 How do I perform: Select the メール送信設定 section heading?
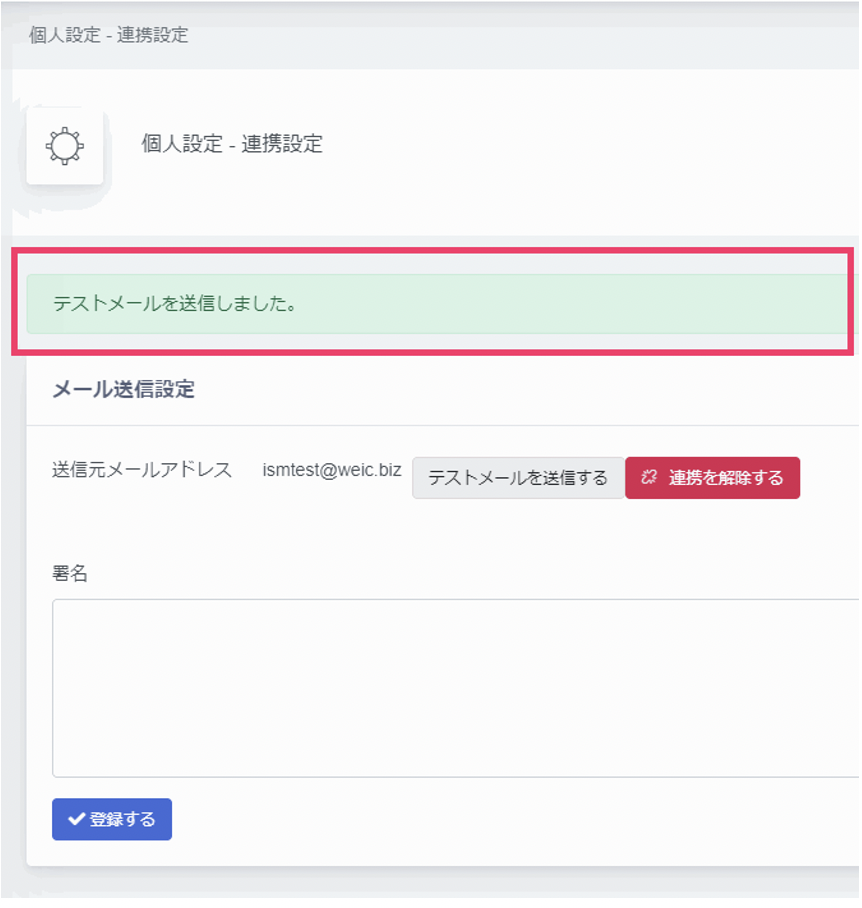coord(123,389)
